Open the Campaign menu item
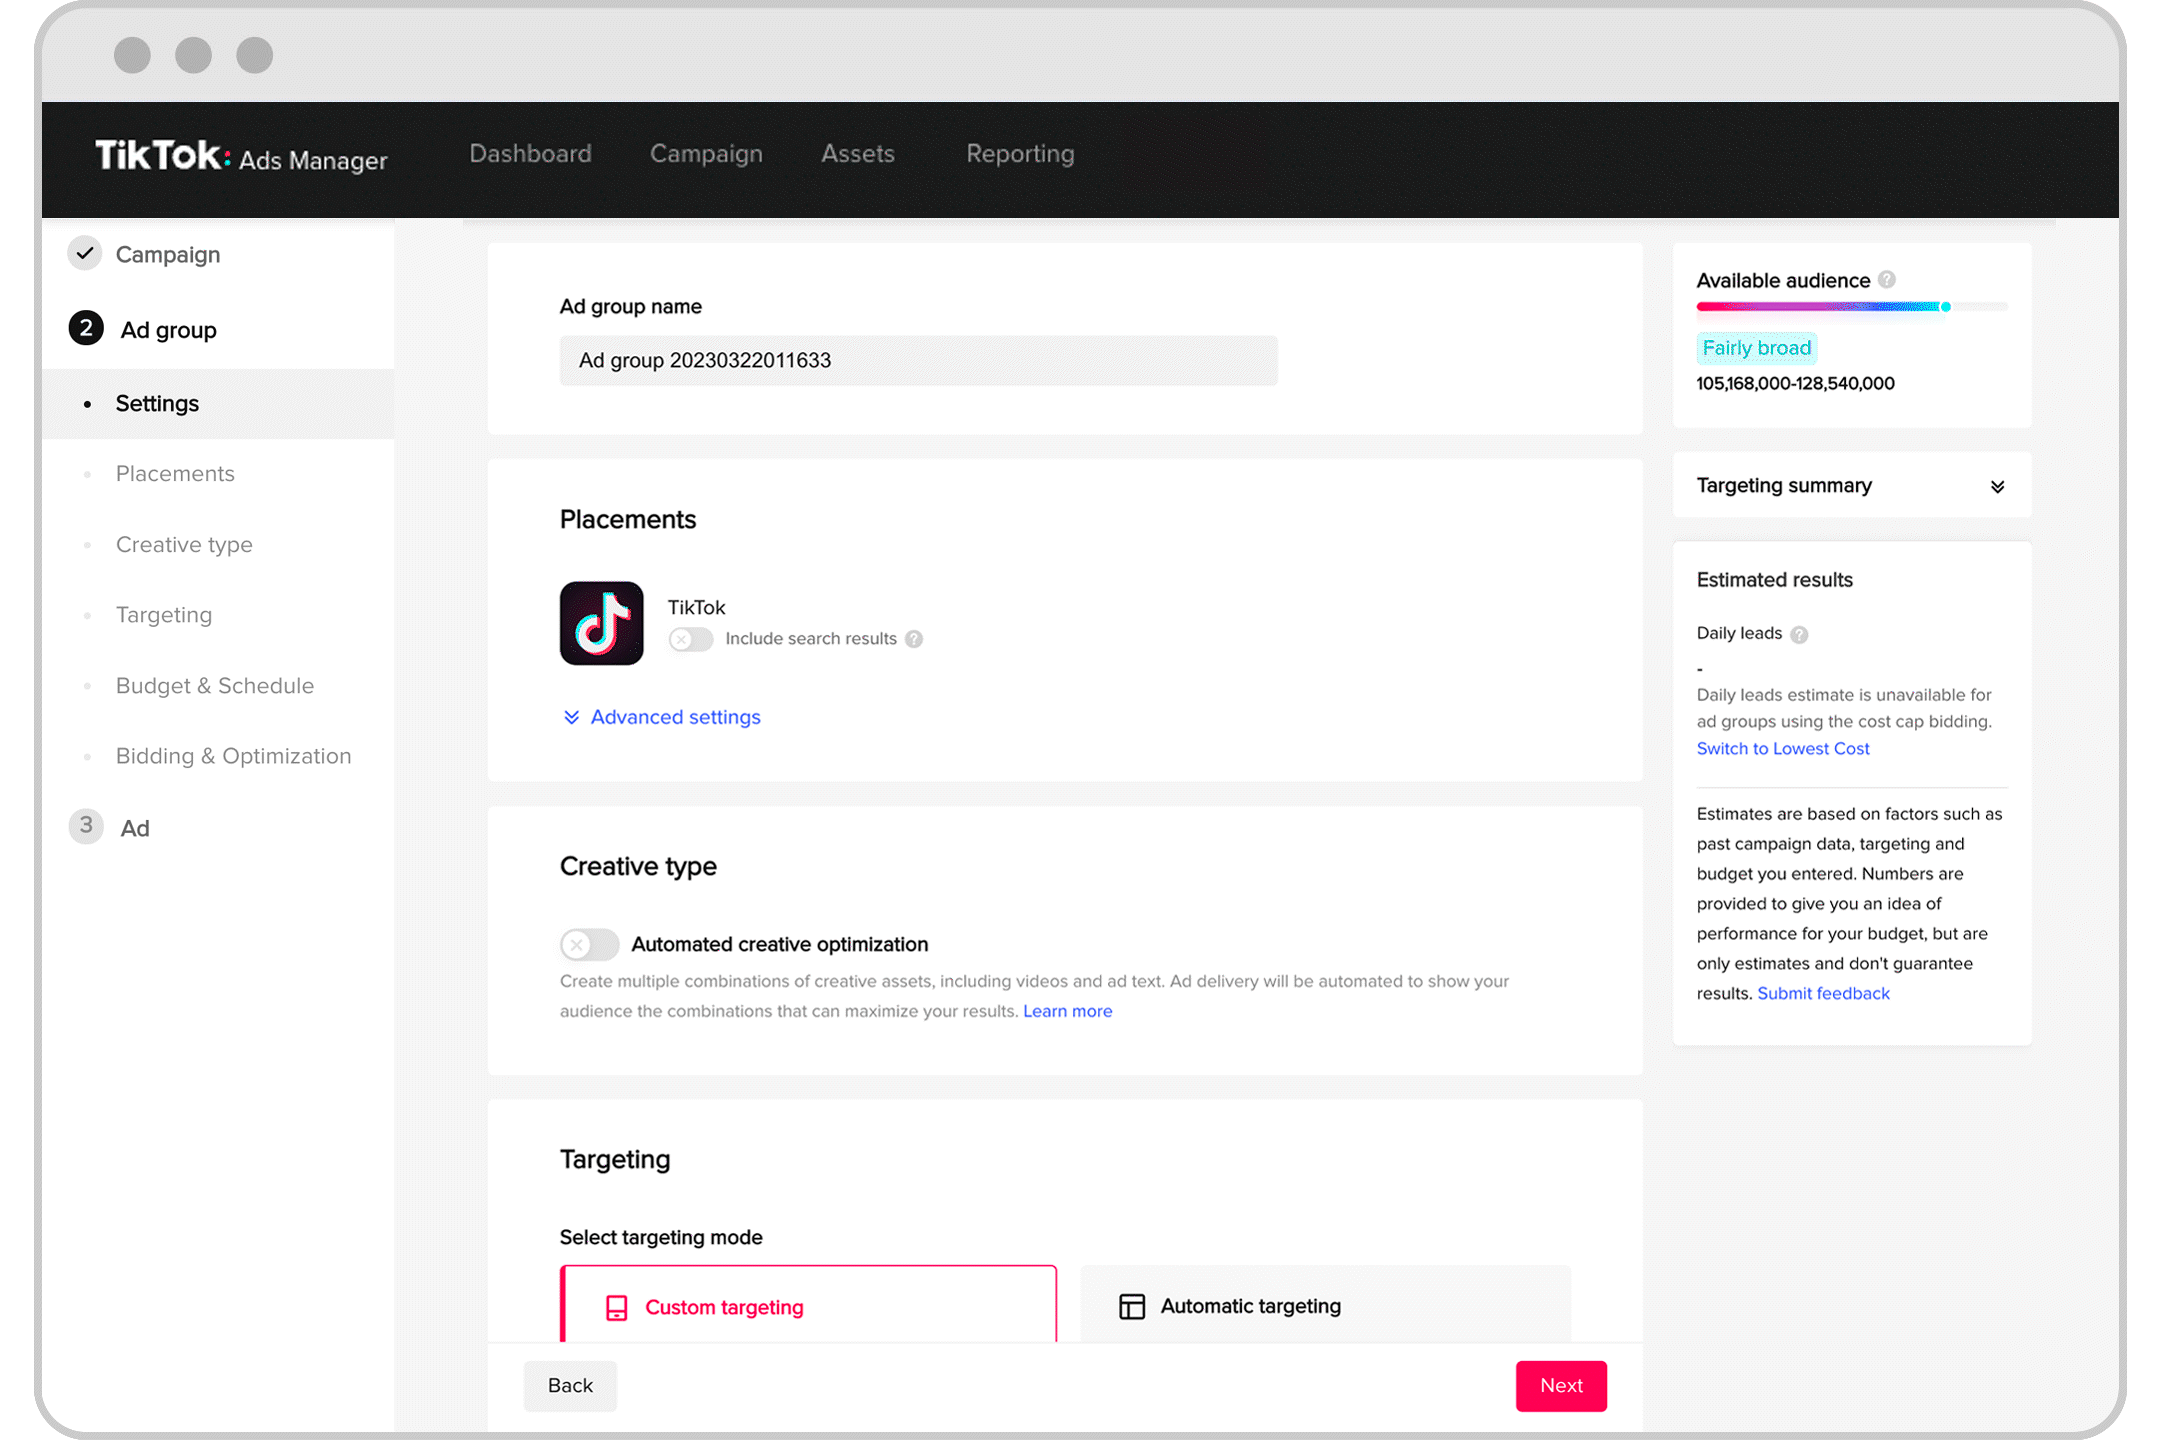 click(x=169, y=254)
